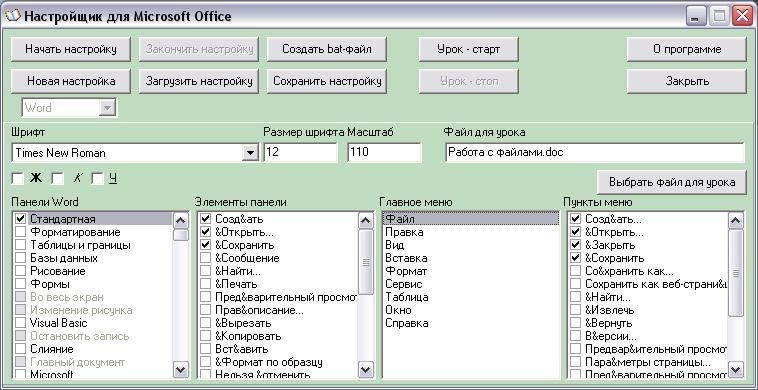Select 'Вставка' in Главное меню list
758x390 pixels.
471,258
